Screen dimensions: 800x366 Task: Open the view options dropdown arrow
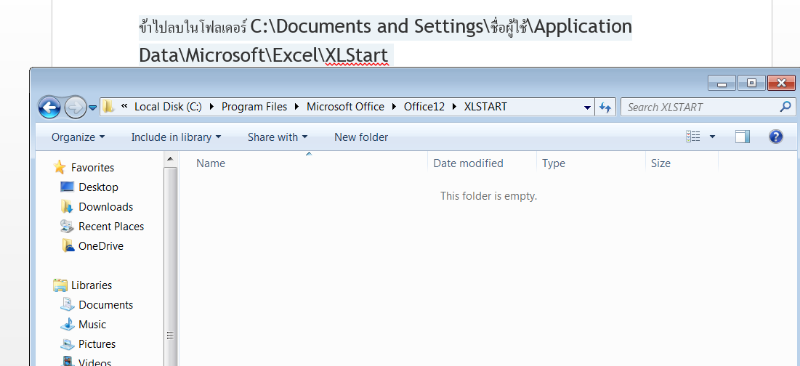(712, 136)
